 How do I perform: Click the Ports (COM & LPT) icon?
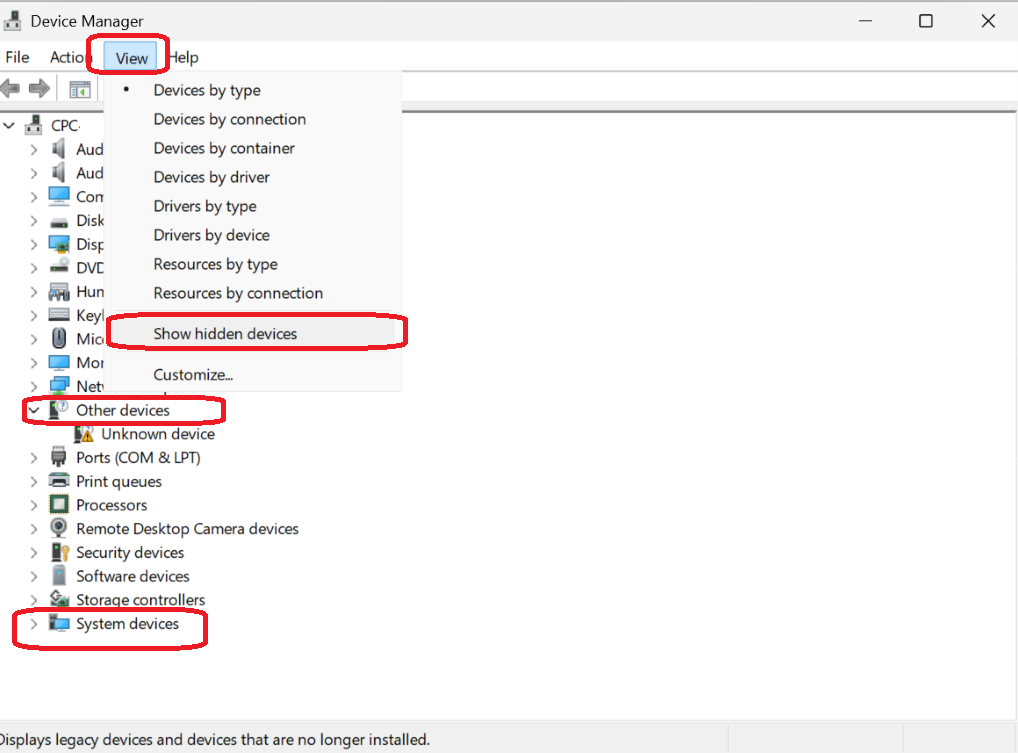(x=58, y=457)
